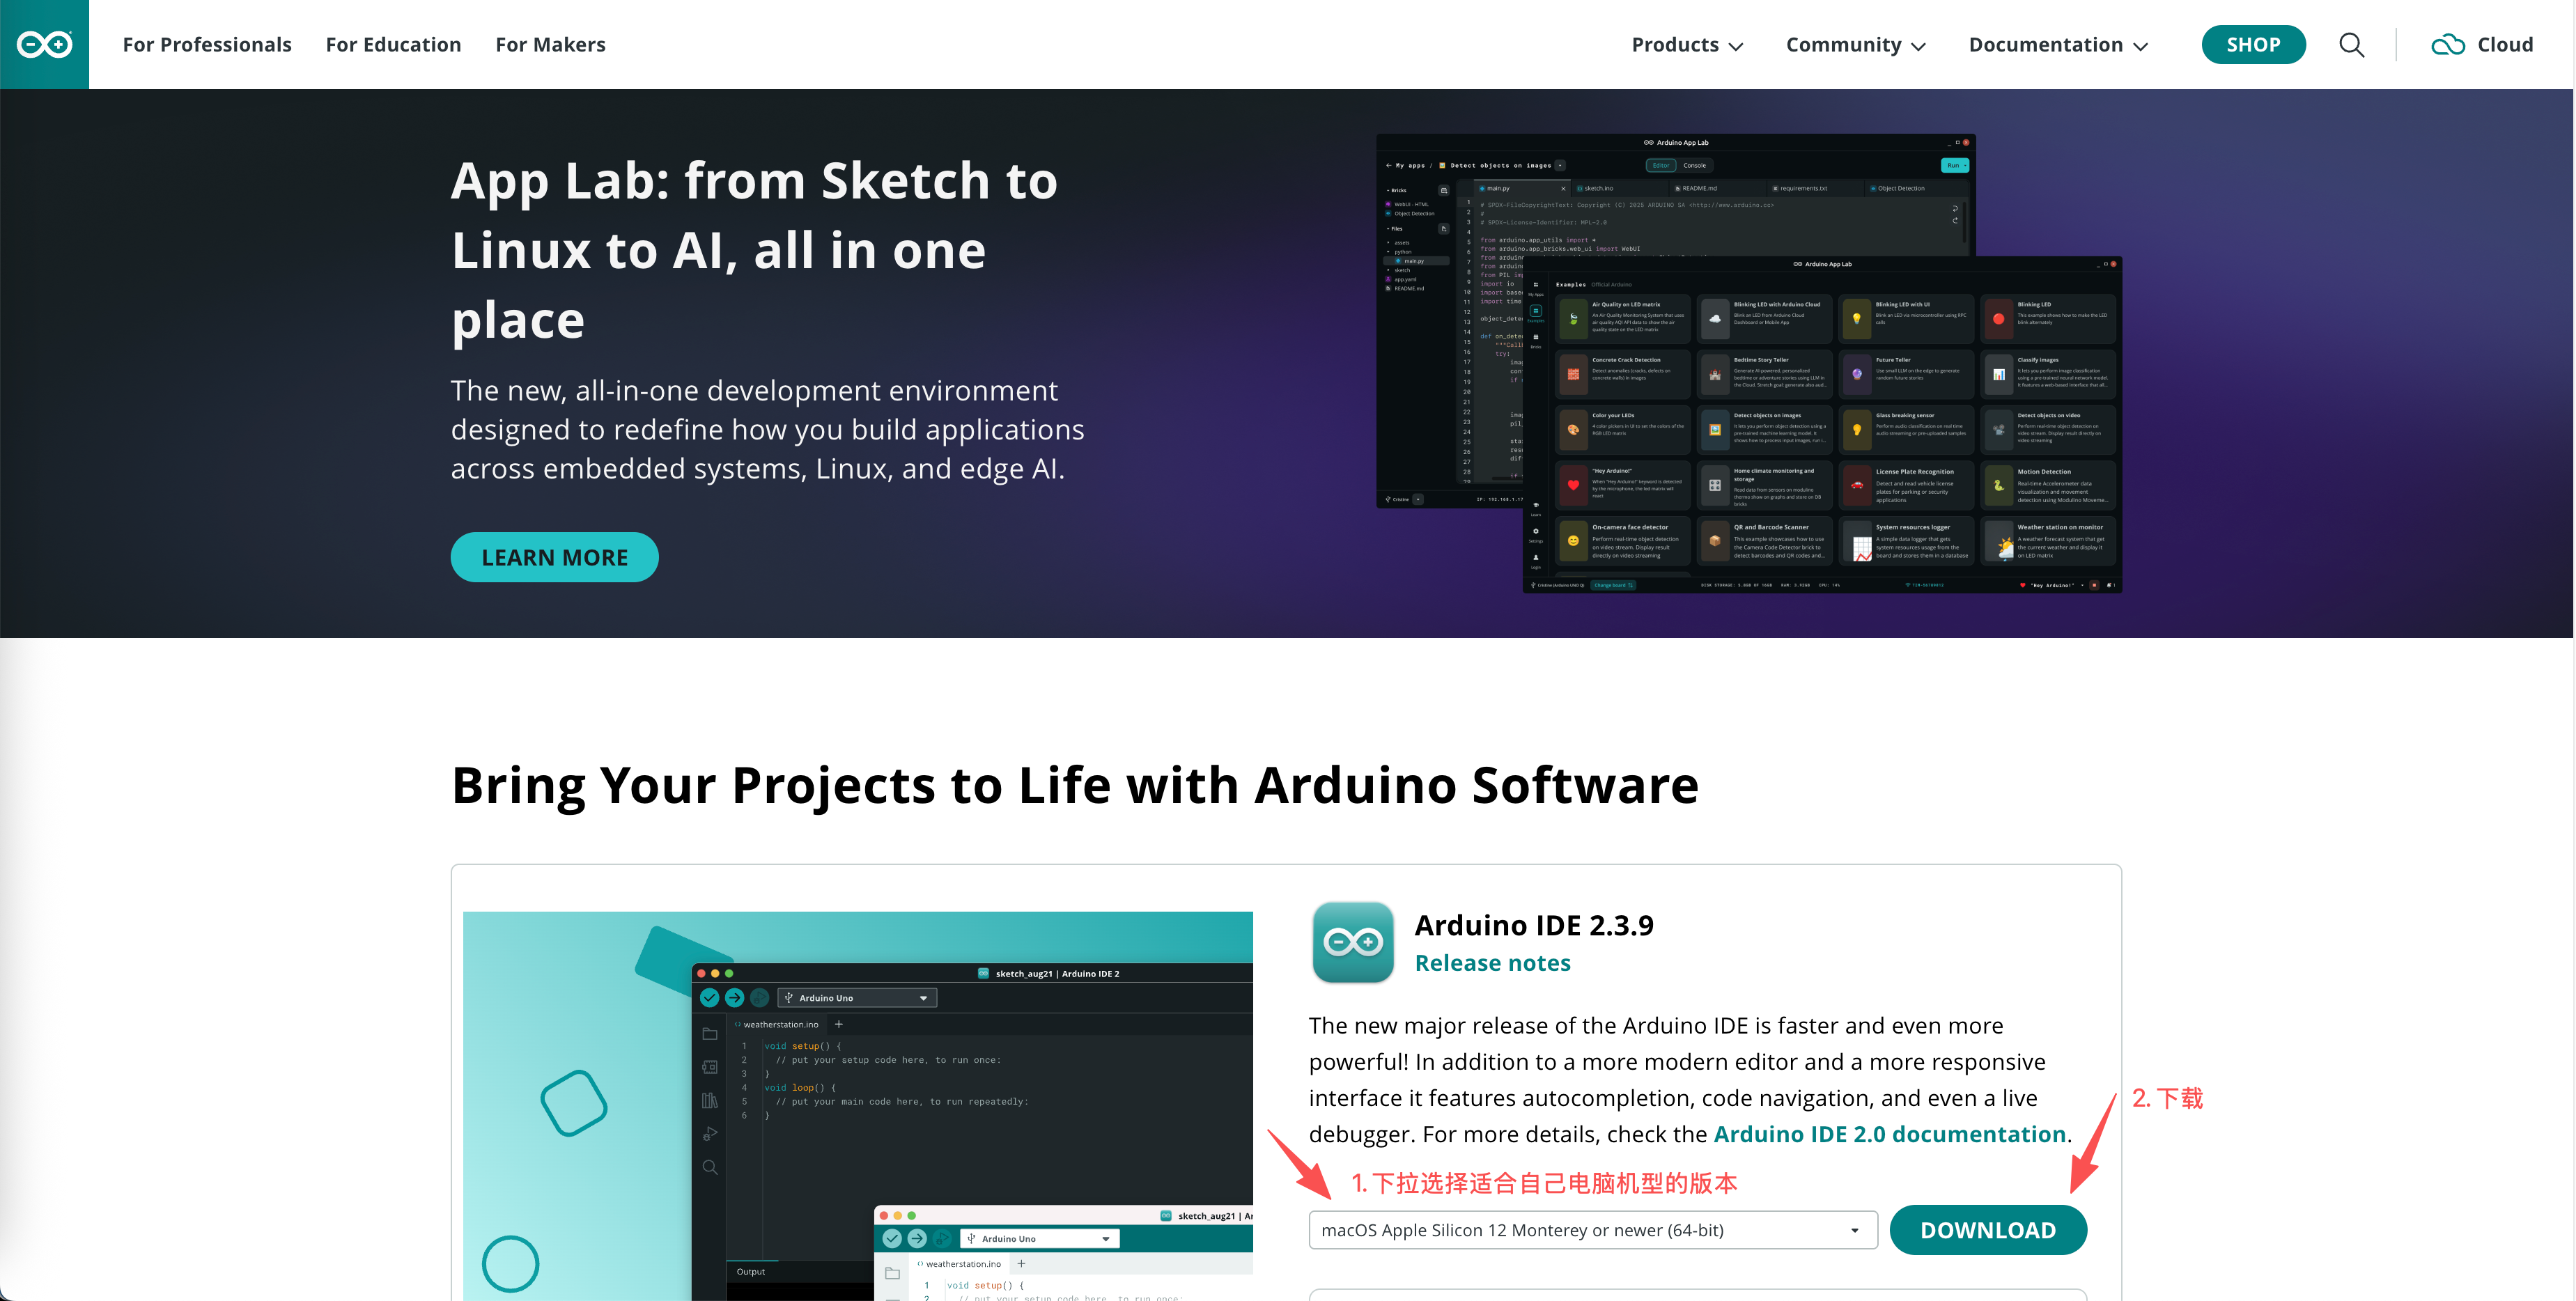Viewport: 2576px width, 1301px height.
Task: Click the LEARN MORE button
Action: (554, 557)
